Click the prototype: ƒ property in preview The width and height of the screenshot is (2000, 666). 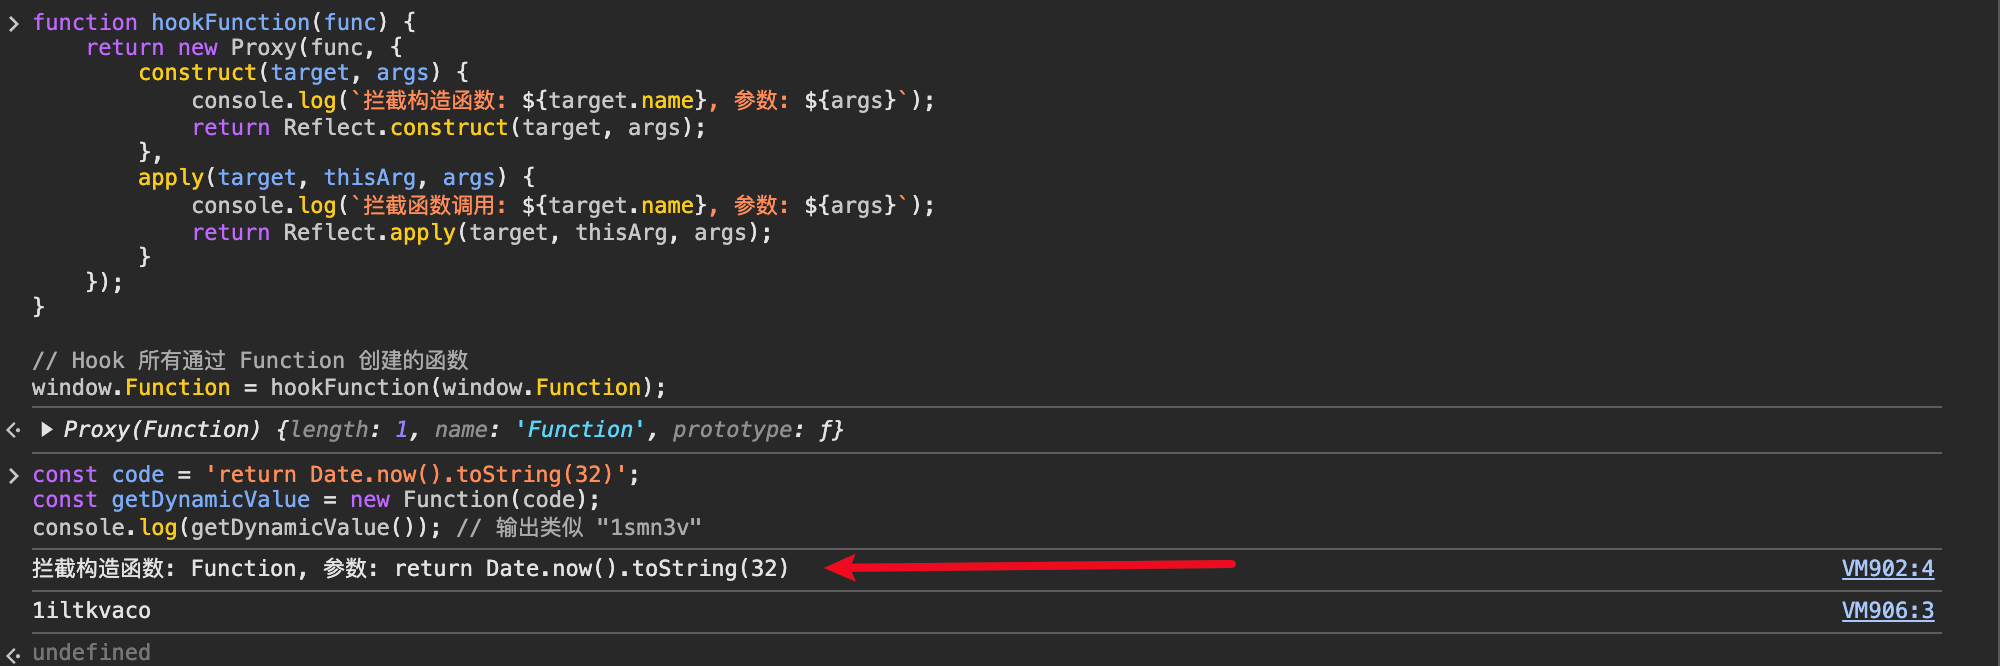[x=757, y=430]
